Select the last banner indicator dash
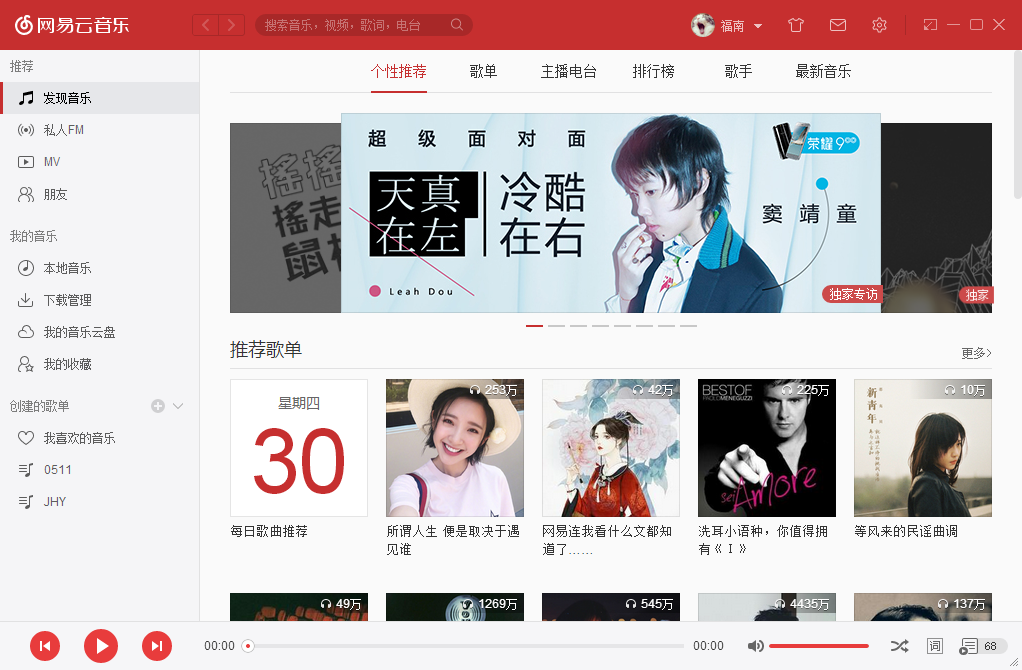 click(x=688, y=325)
